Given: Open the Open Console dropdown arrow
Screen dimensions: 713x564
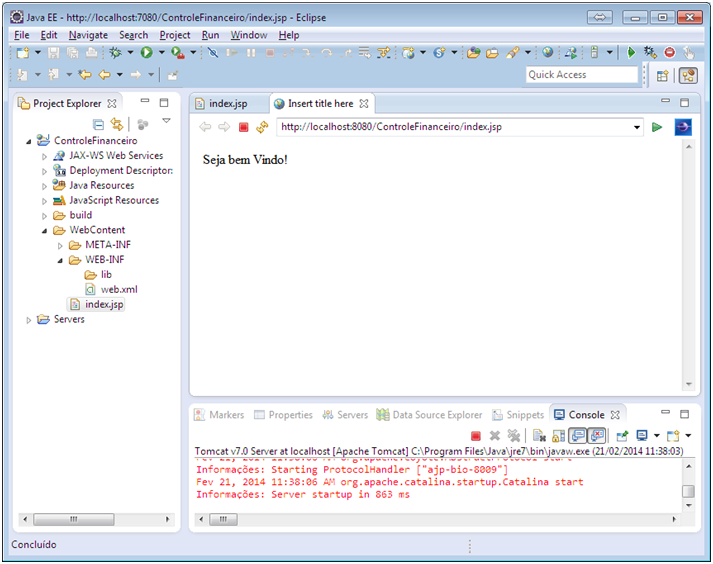Looking at the screenshot, I should click(x=688, y=436).
